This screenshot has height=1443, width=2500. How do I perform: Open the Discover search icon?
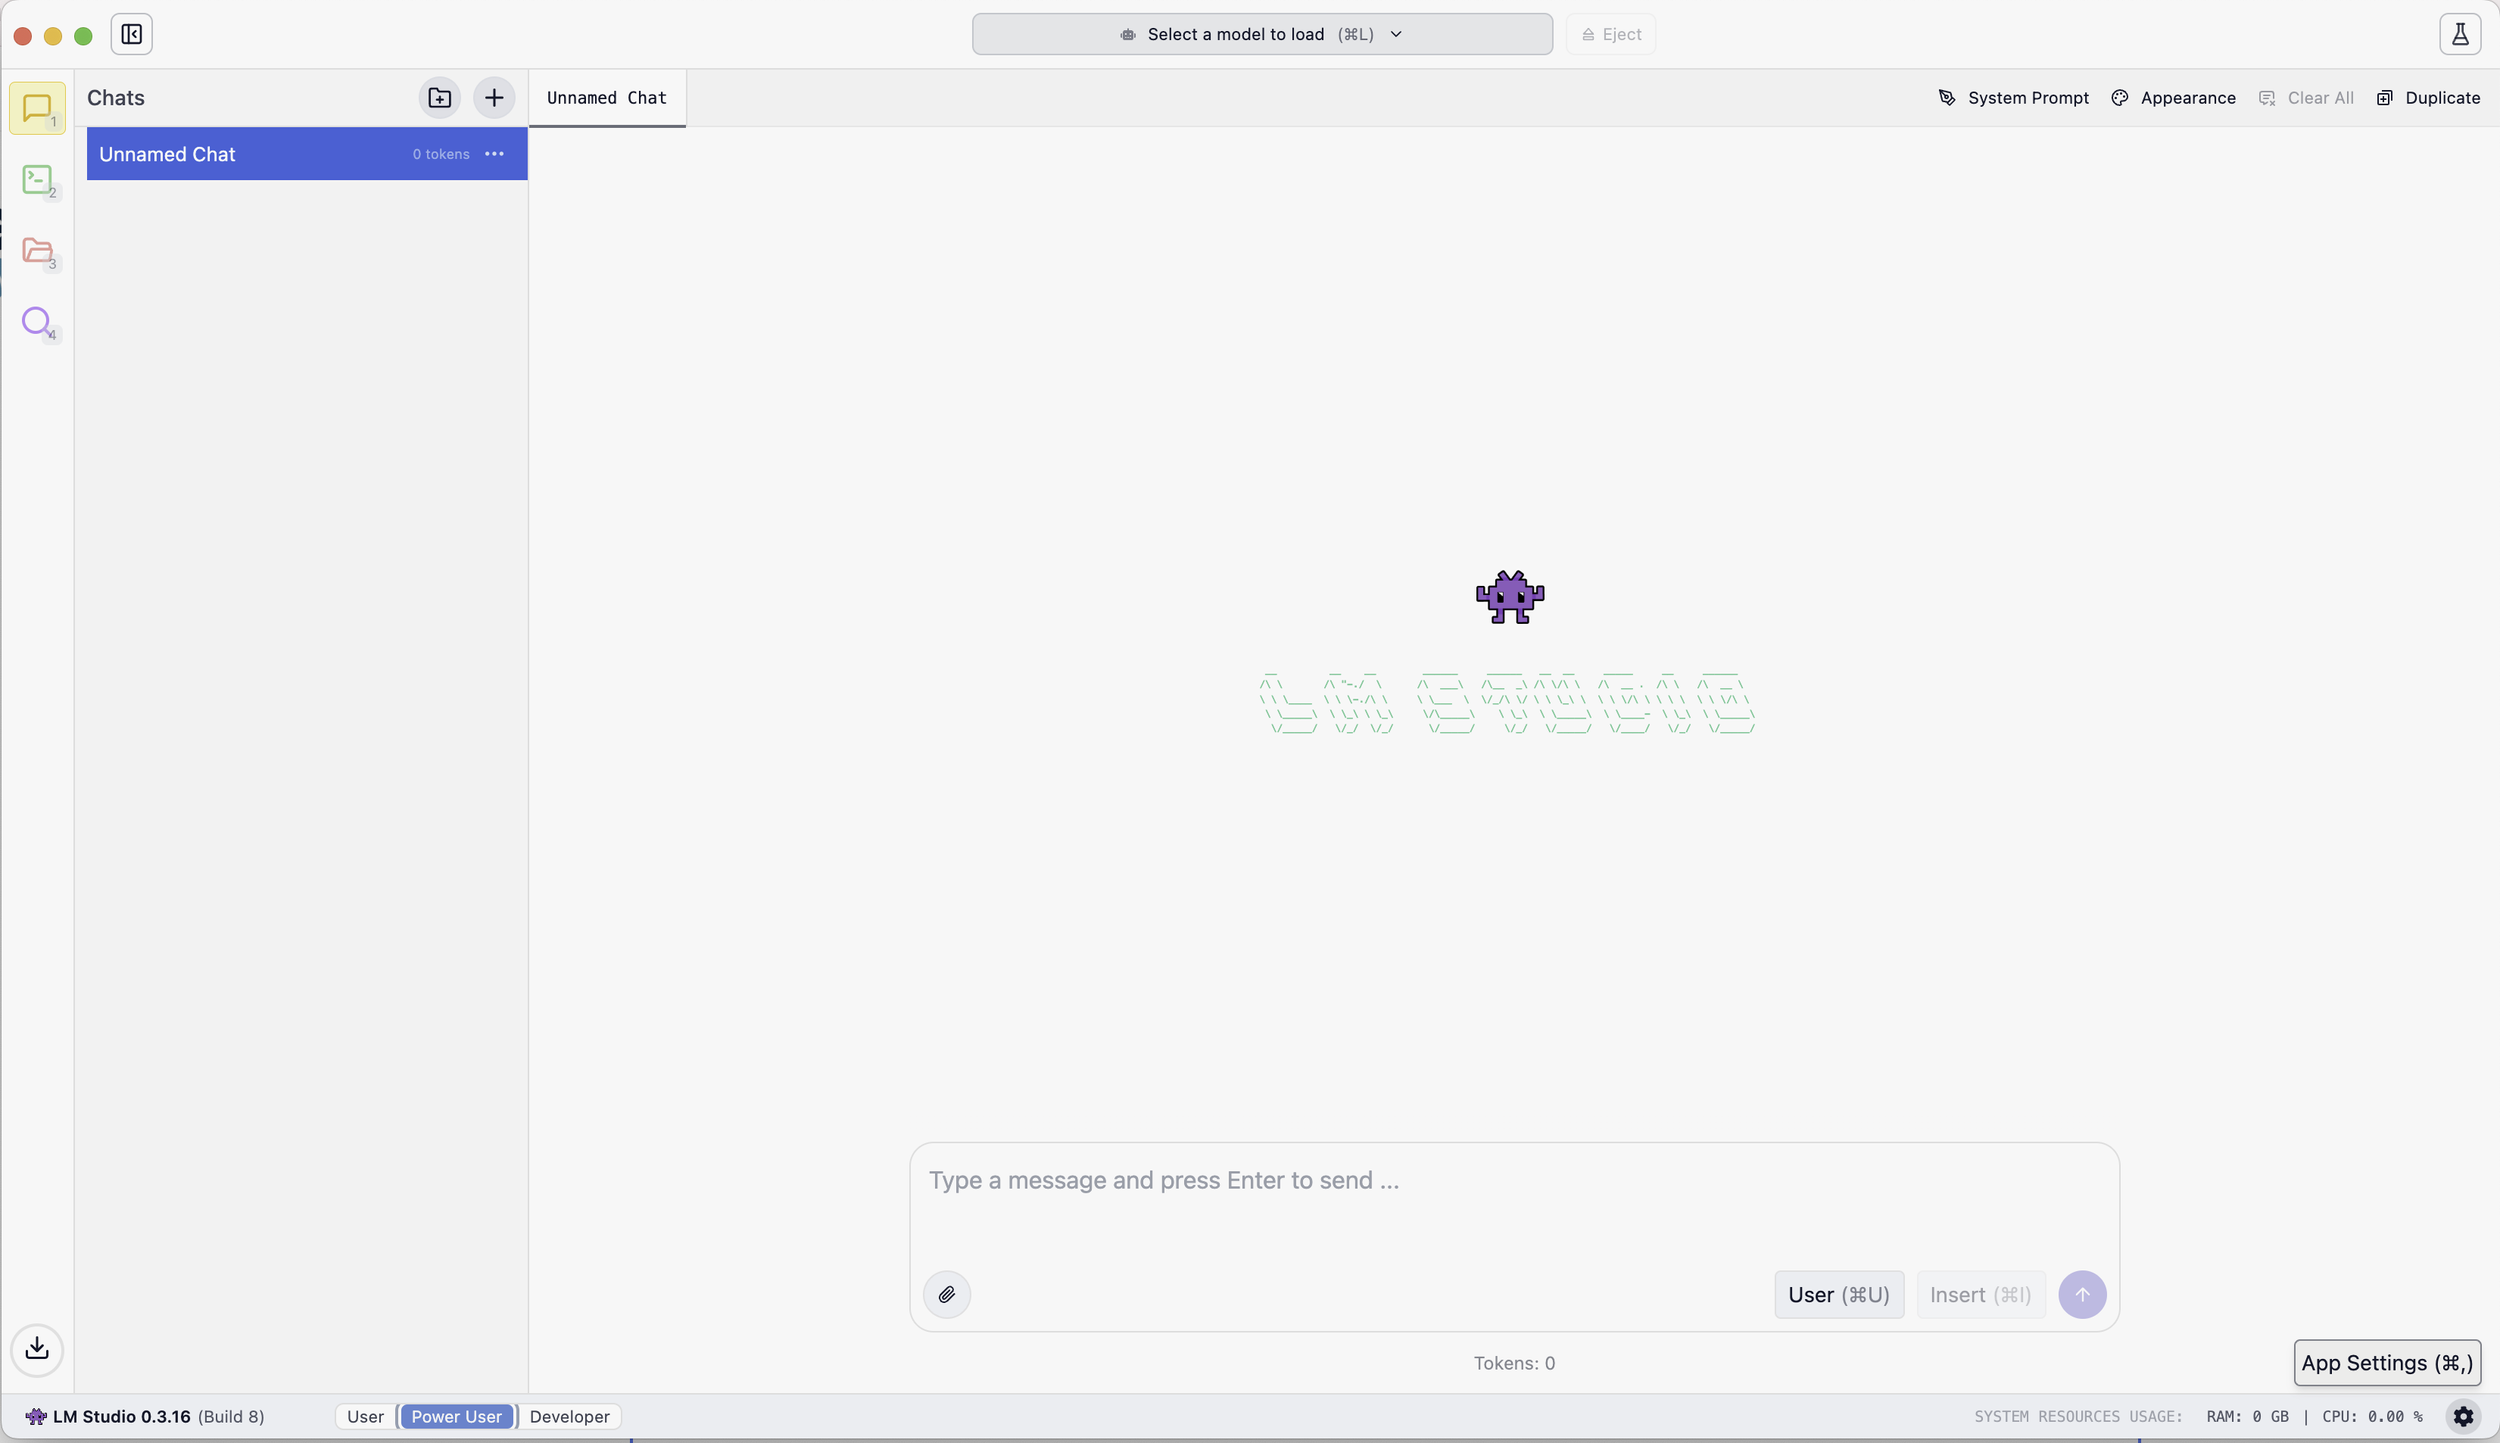(37, 322)
